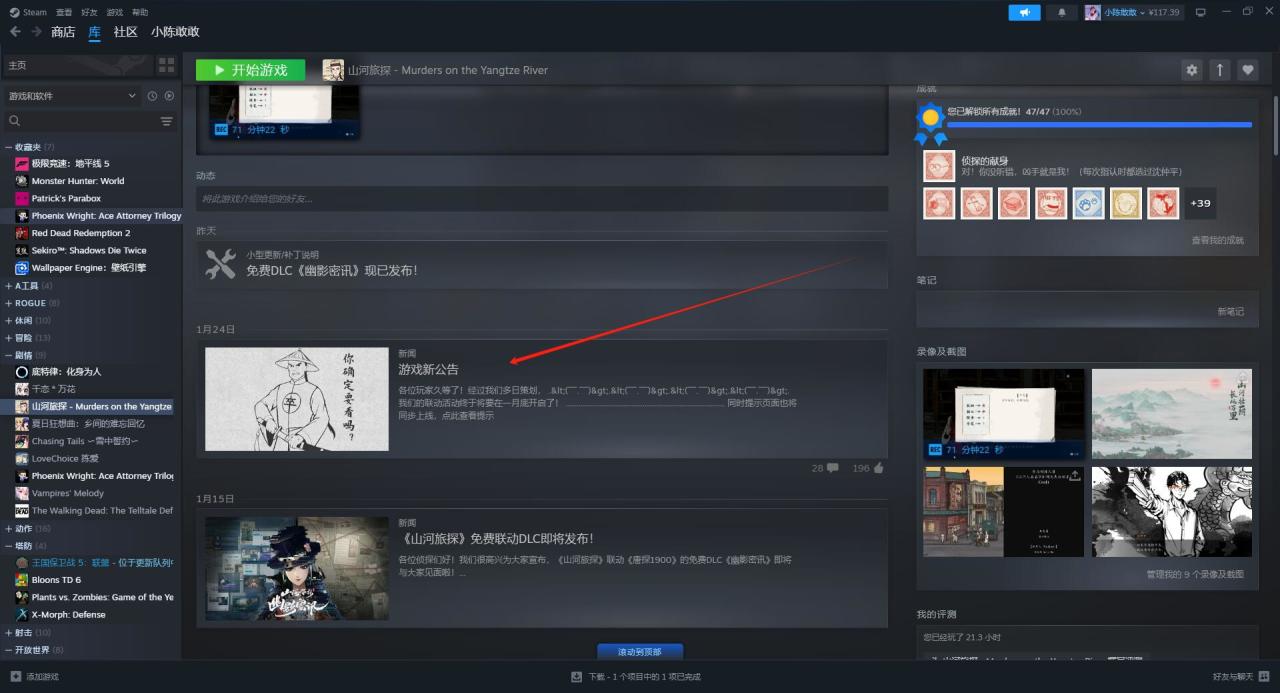Like the 游戏新公告 post thumbs-up
Image resolution: width=1280 pixels, height=693 pixels.
tap(878, 468)
